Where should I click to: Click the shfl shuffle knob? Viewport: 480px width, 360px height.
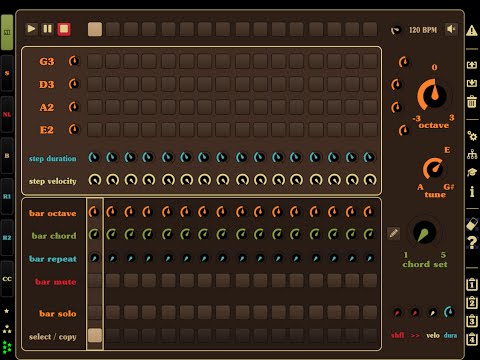coord(397,313)
